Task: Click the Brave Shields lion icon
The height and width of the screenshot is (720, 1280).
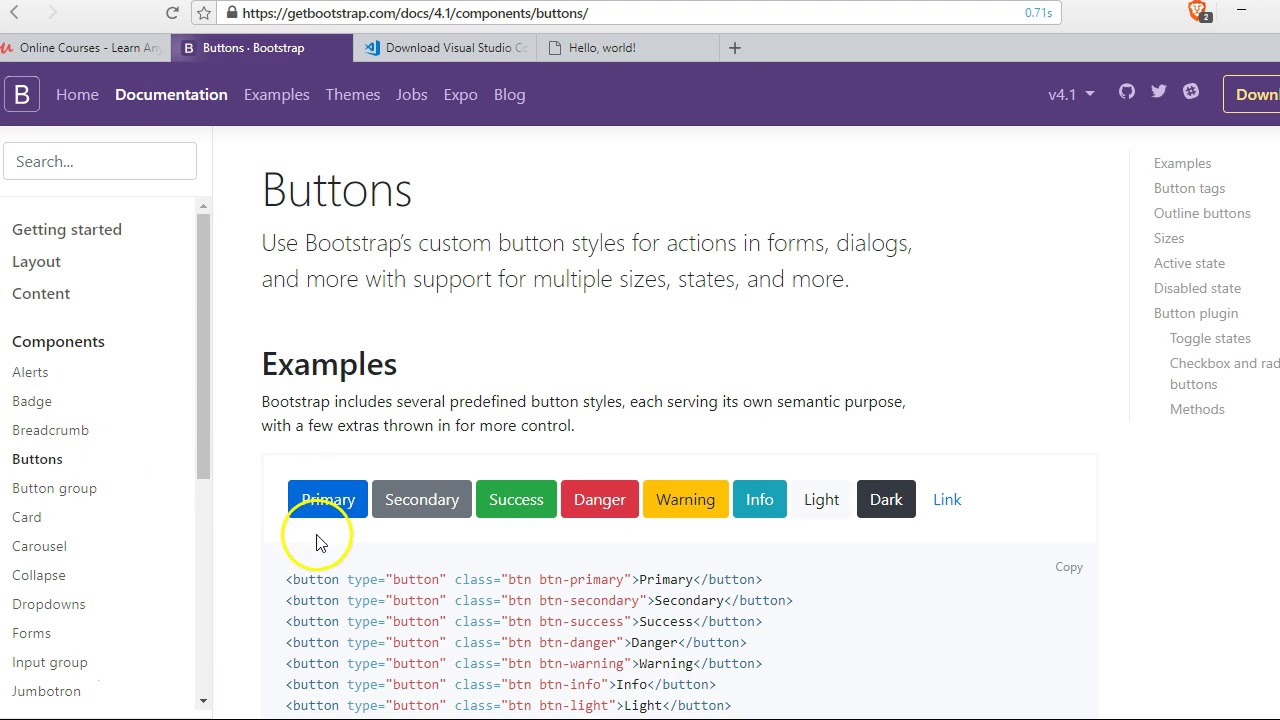Action: coord(1197,12)
